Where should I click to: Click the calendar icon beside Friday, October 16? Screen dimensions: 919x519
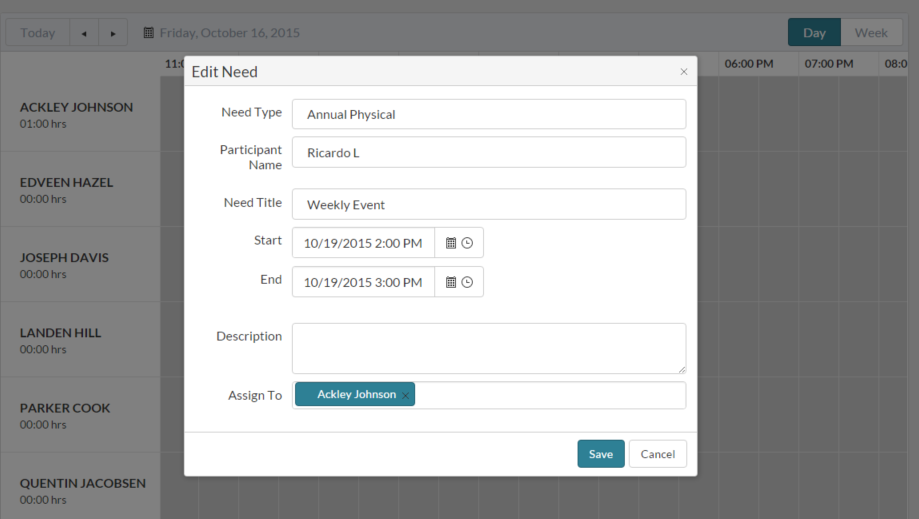(x=149, y=33)
